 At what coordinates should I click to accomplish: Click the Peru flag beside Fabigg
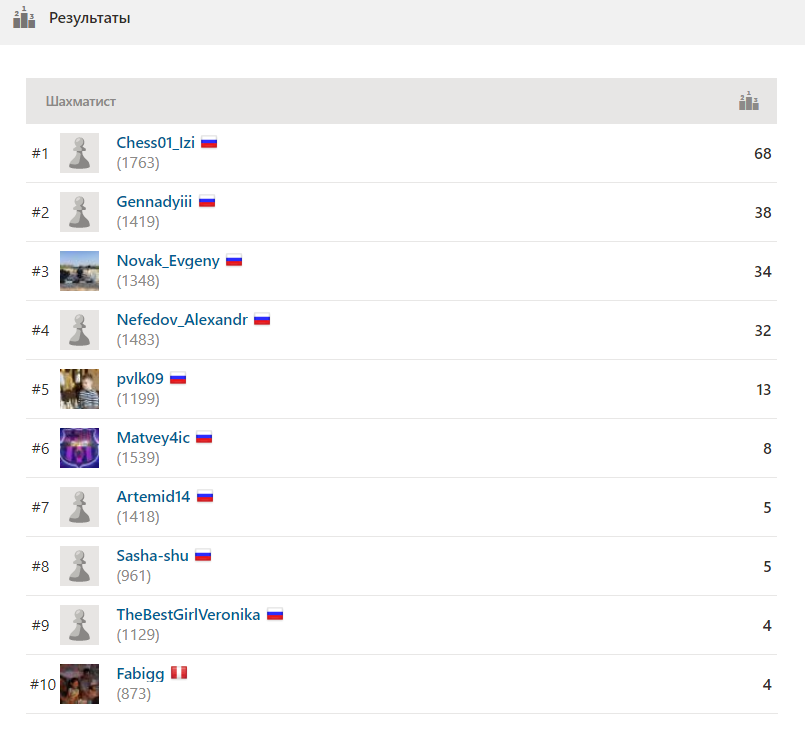[178, 673]
